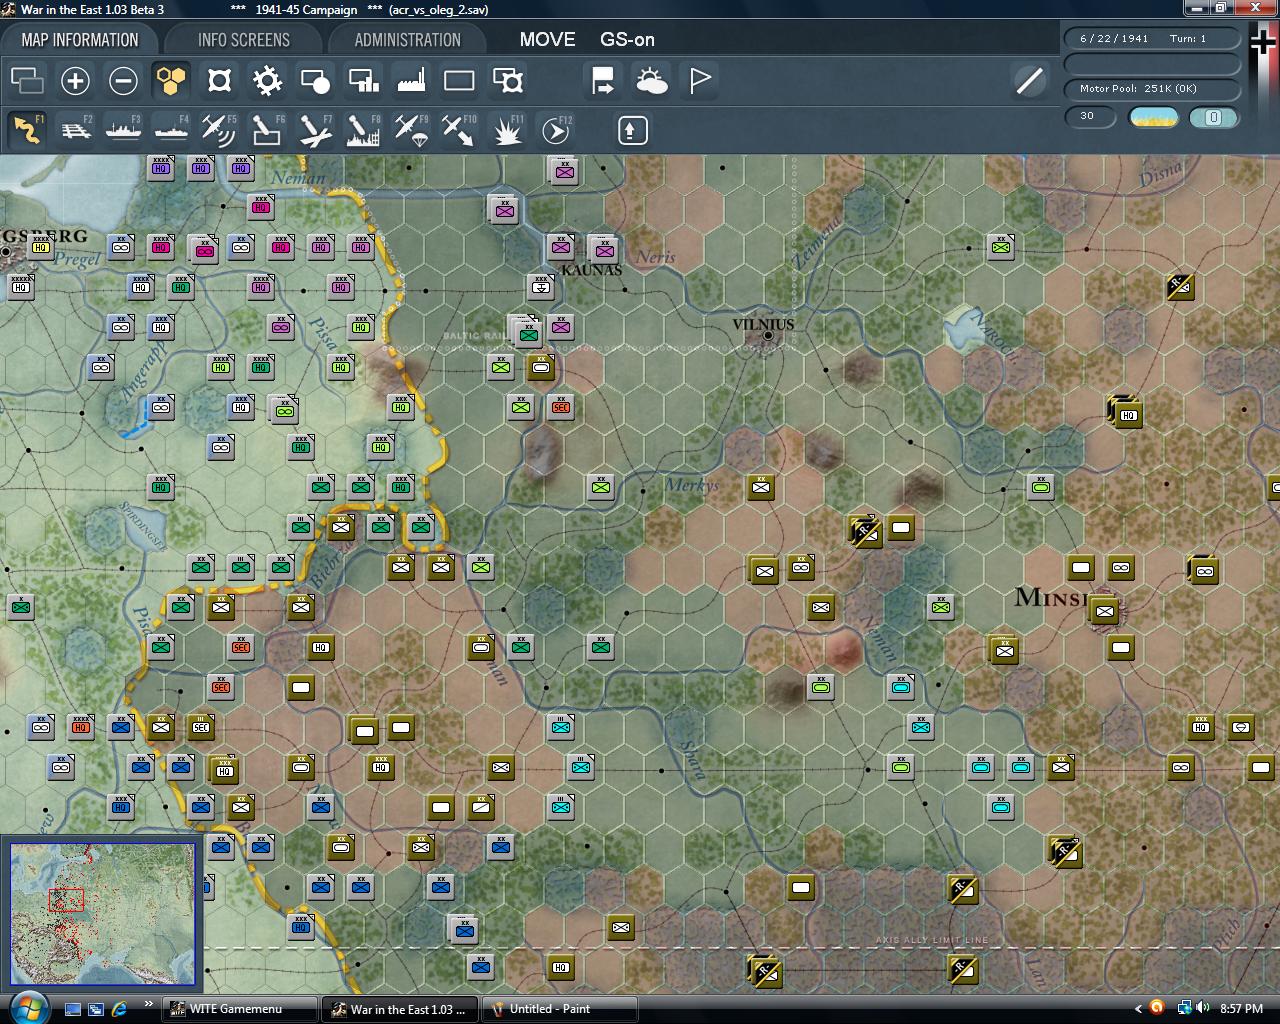1280x1024 pixels.
Task: Select the F8 bomb city mode
Action: (363, 130)
